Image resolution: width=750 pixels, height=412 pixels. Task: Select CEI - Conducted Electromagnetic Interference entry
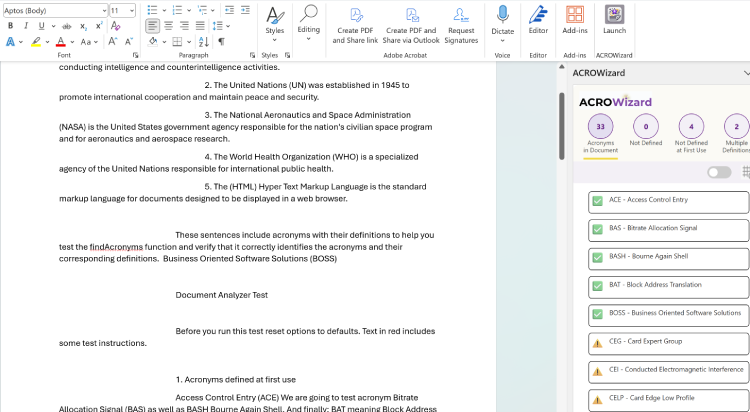click(x=668, y=371)
